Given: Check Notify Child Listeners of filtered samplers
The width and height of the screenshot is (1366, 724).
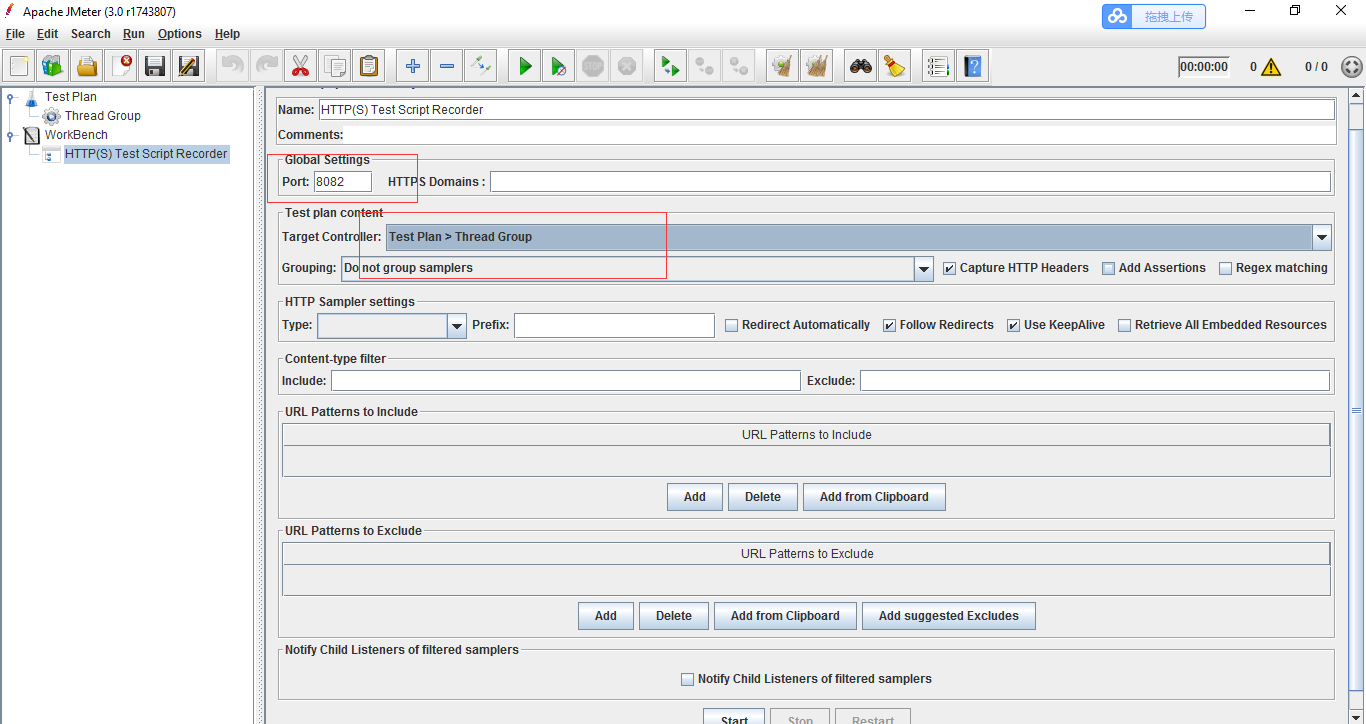Looking at the screenshot, I should point(687,679).
